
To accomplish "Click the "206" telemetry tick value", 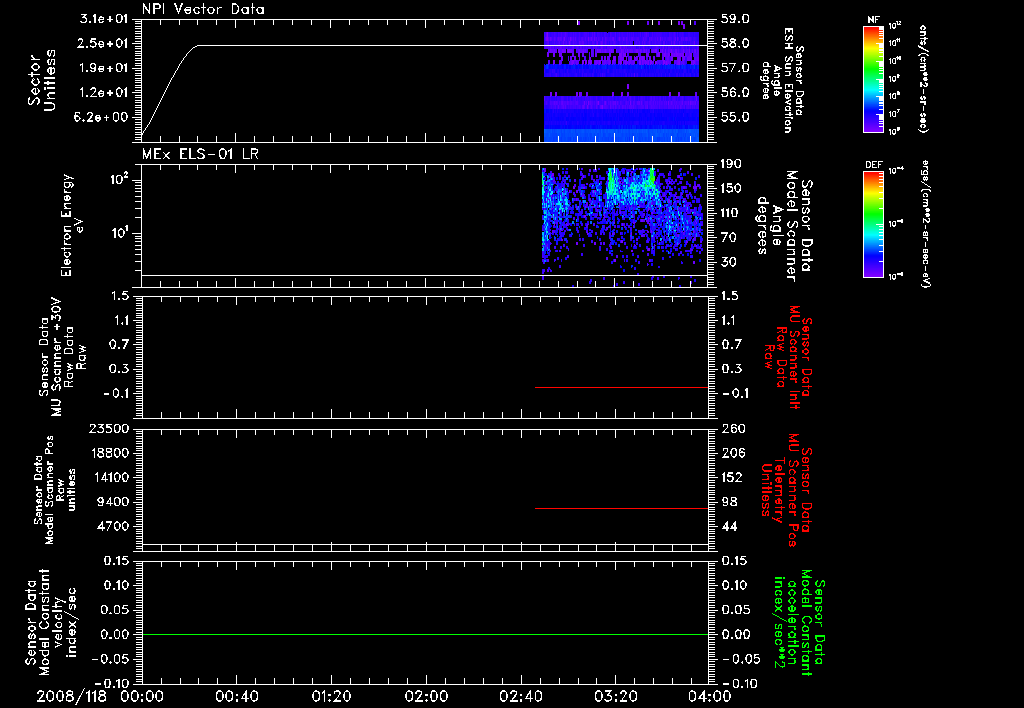I will (x=733, y=453).
